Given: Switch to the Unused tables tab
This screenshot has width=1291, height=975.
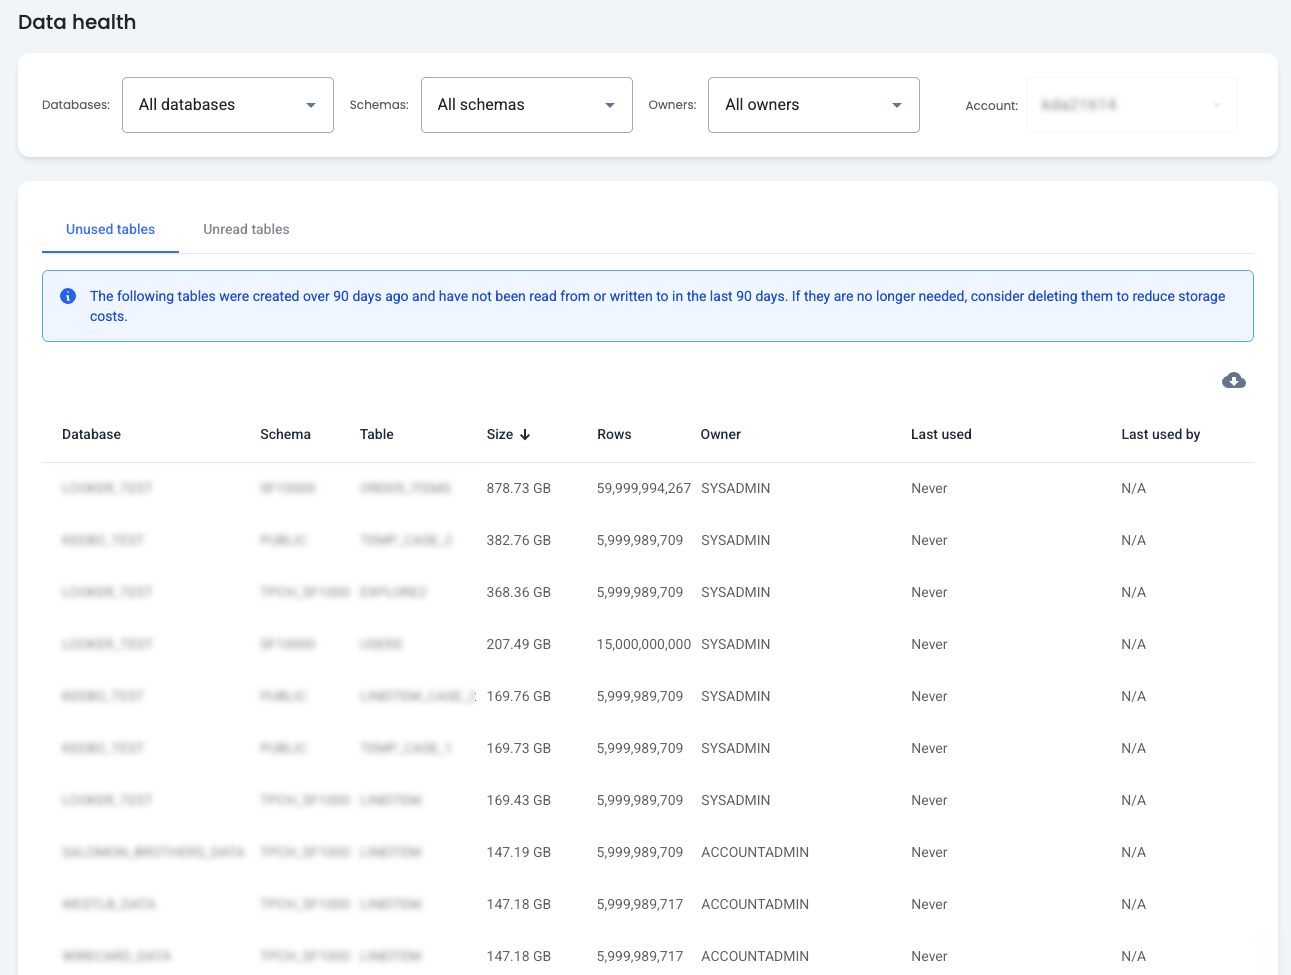Looking at the screenshot, I should click(x=110, y=229).
